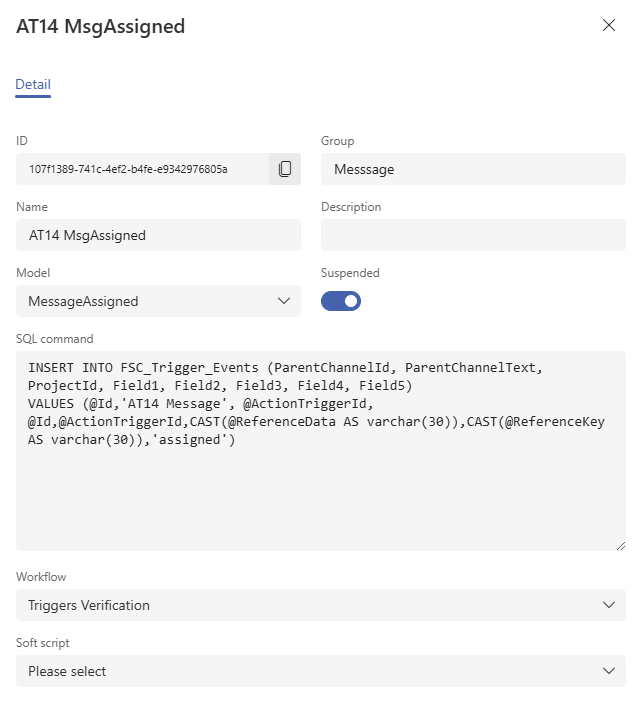This screenshot has width=636, height=710.
Task: Click the Workflow label
Action: pyautogui.click(x=41, y=577)
